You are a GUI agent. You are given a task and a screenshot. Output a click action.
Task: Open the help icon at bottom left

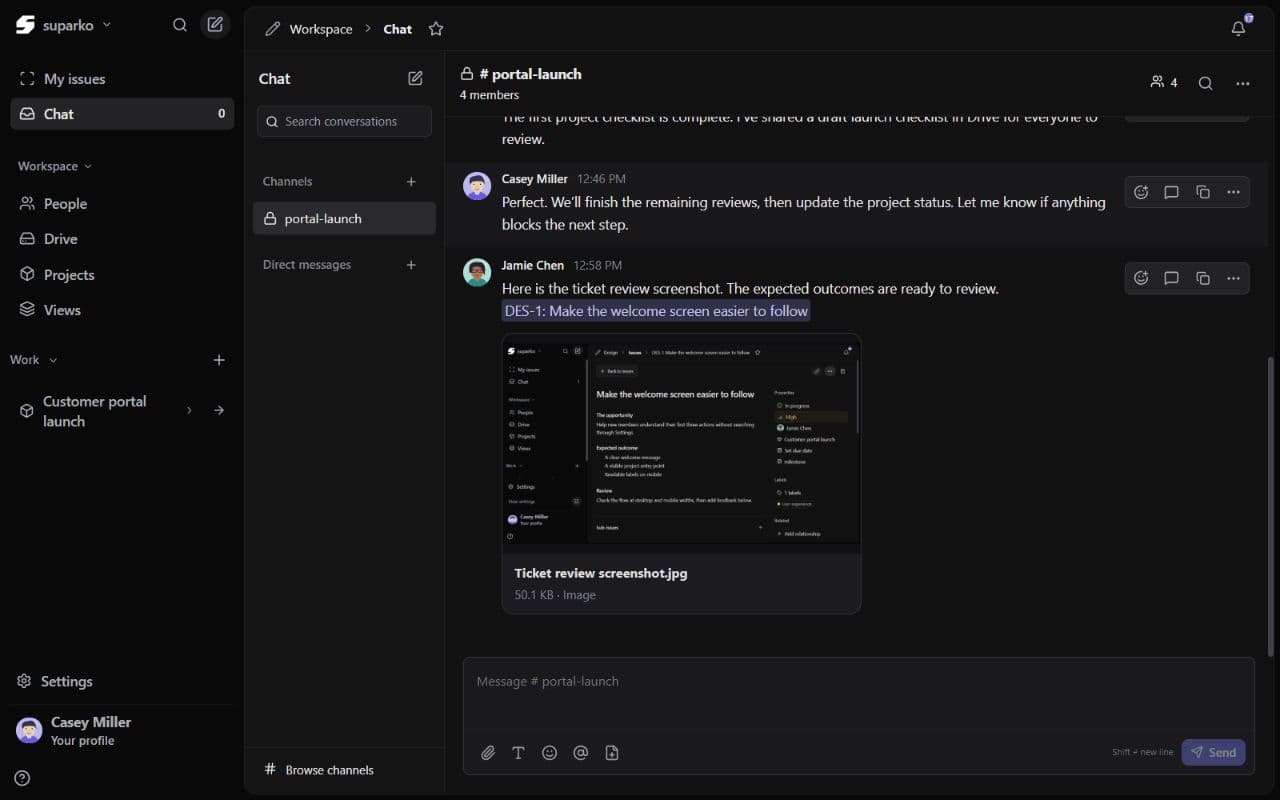22,778
